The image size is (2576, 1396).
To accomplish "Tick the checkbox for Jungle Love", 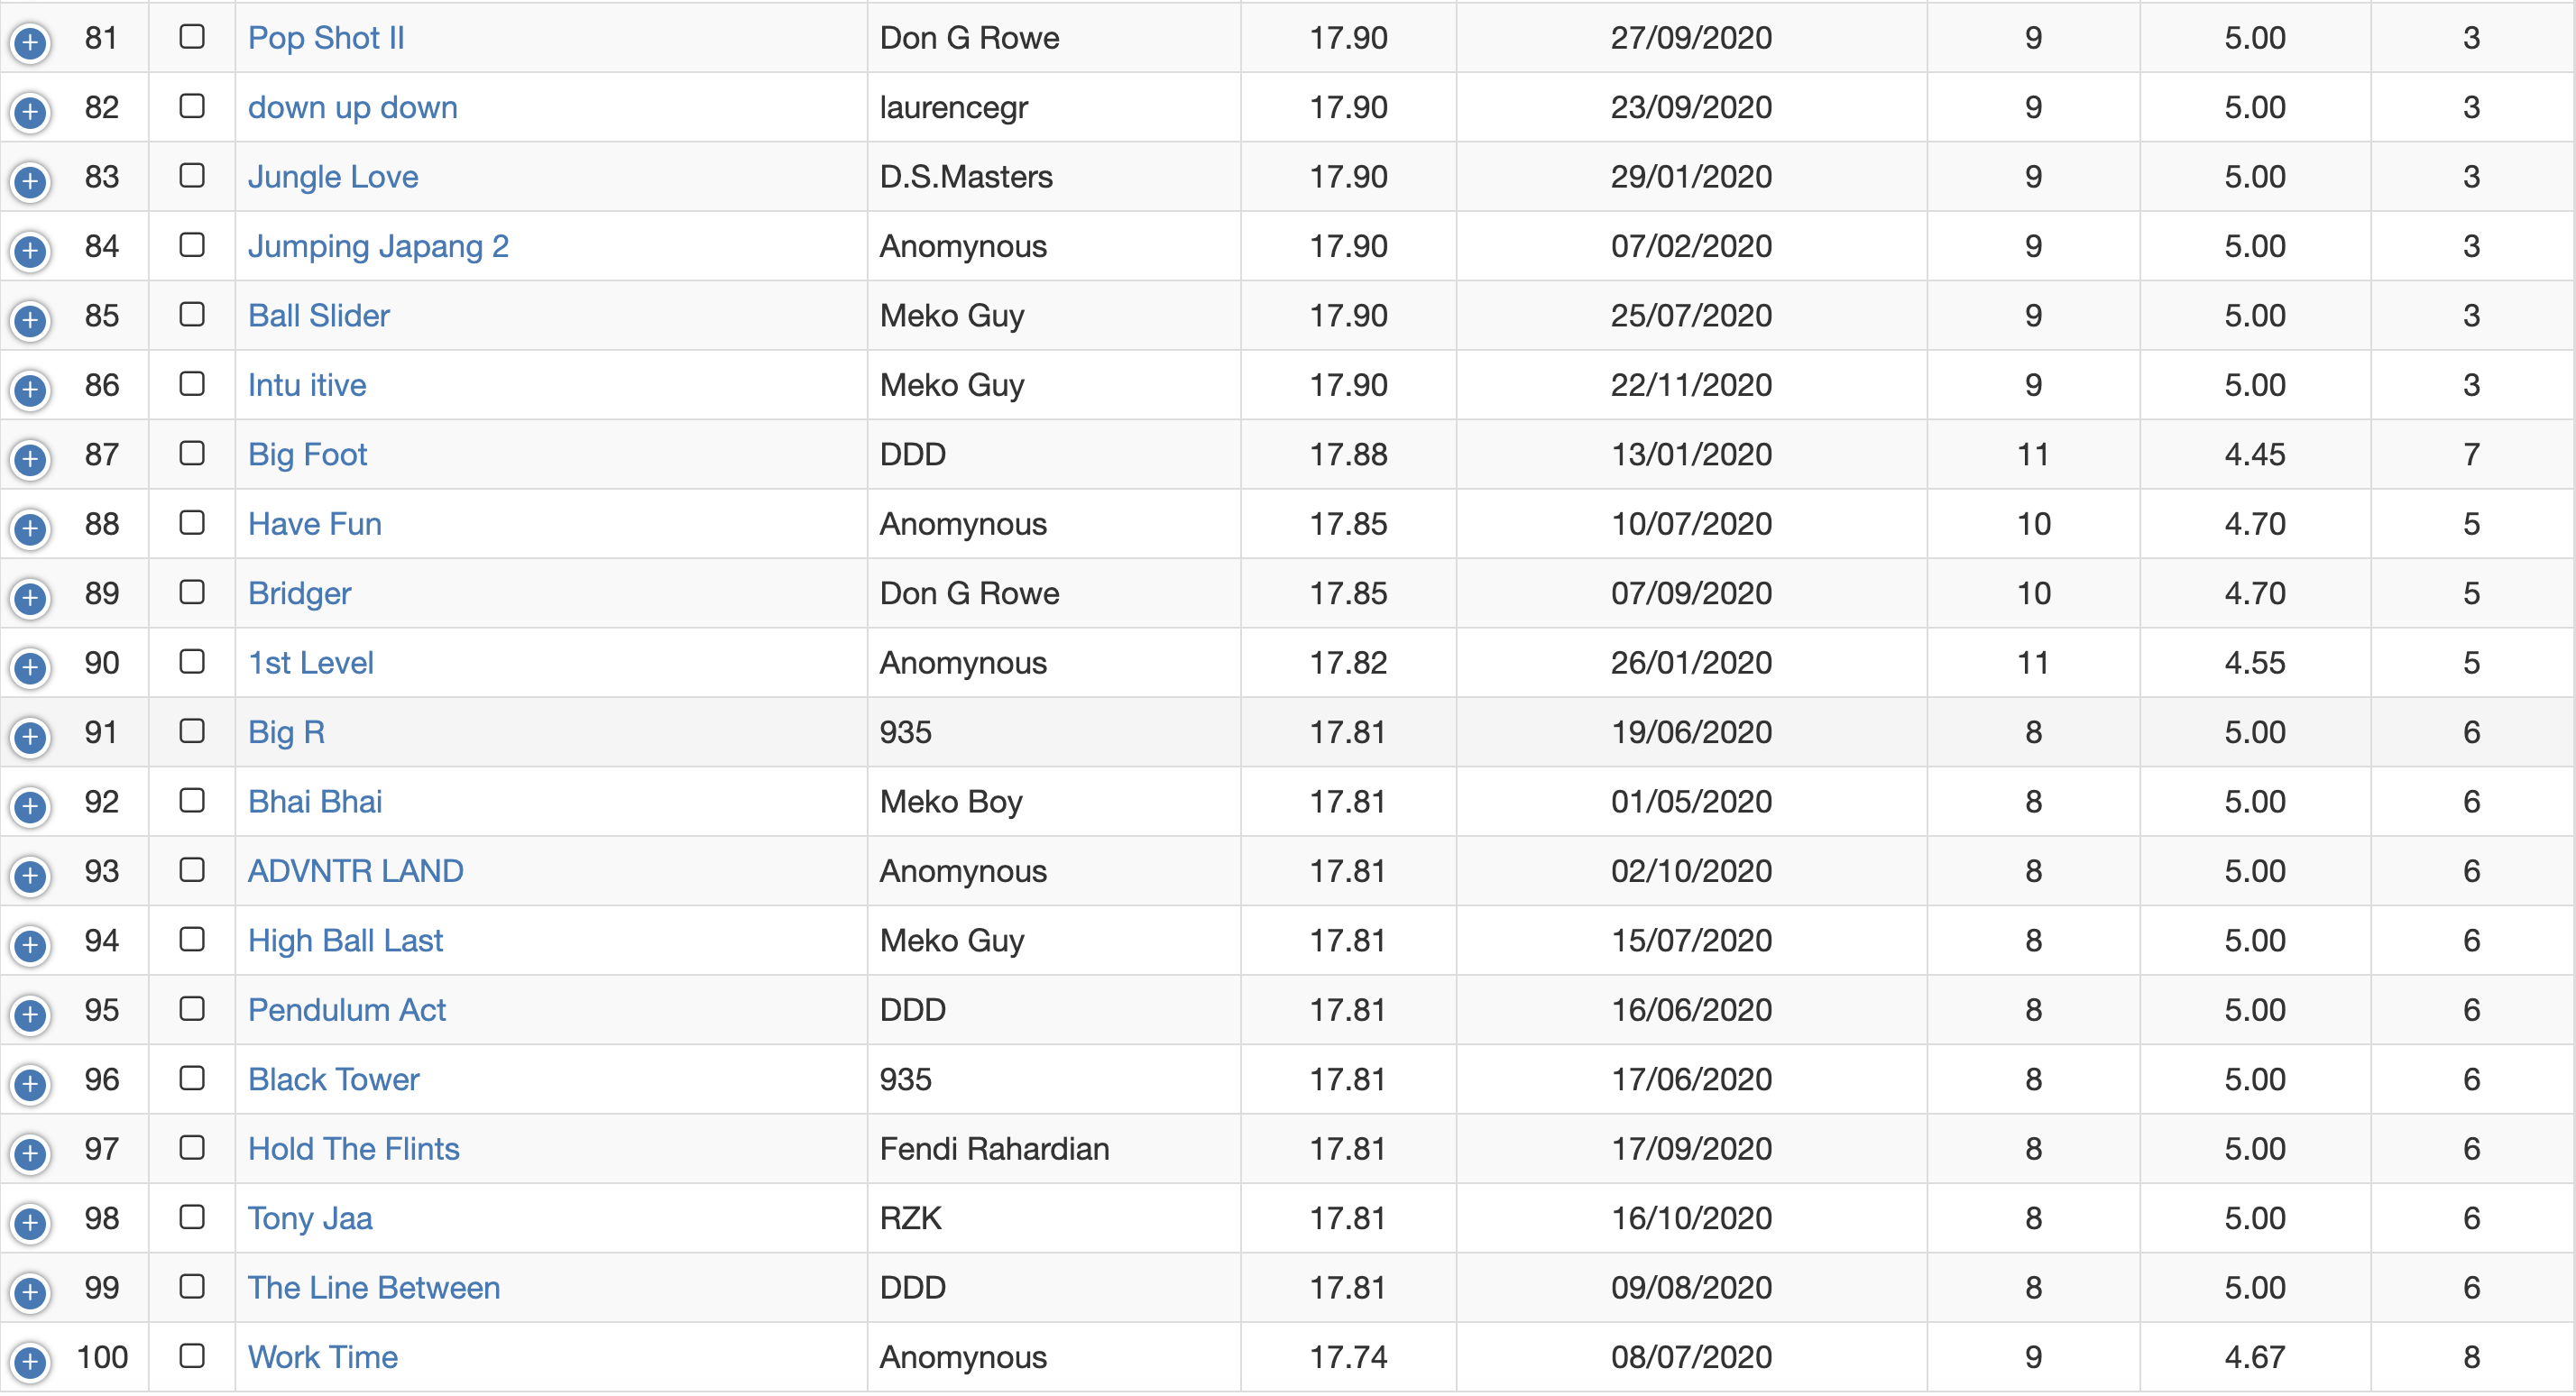I will [x=191, y=176].
